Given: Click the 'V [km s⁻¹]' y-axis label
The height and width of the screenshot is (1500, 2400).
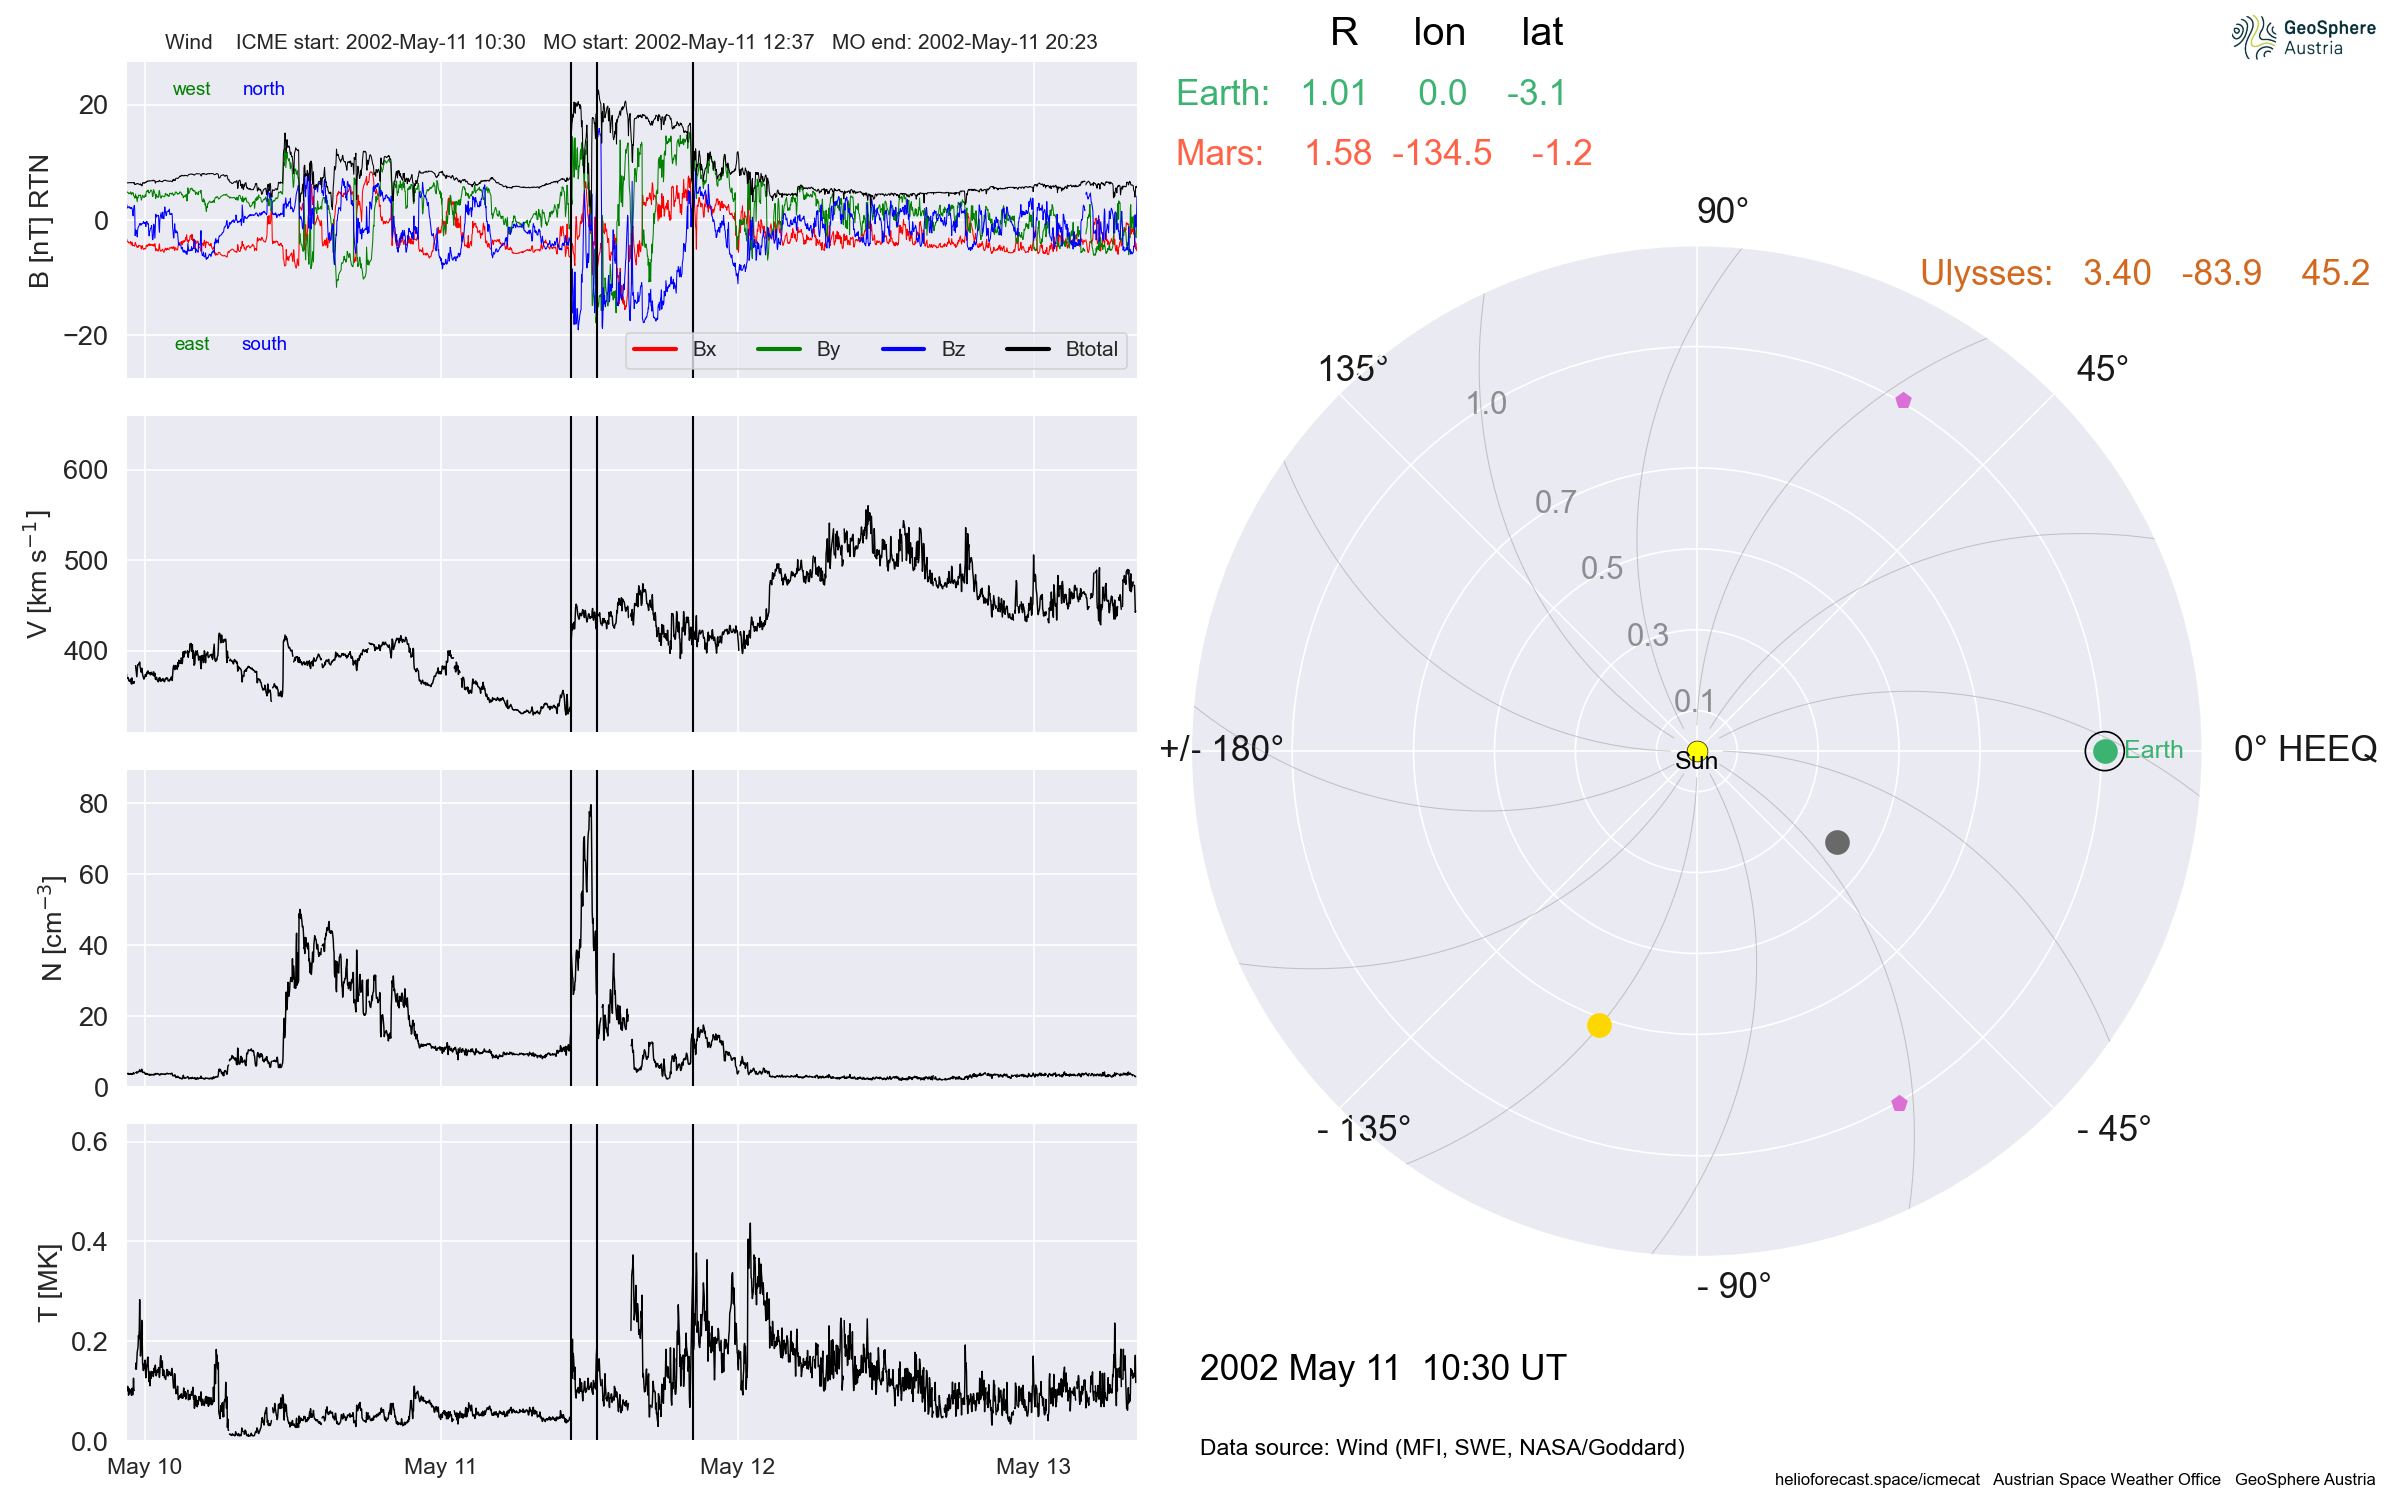Looking at the screenshot, I should click(37, 574).
